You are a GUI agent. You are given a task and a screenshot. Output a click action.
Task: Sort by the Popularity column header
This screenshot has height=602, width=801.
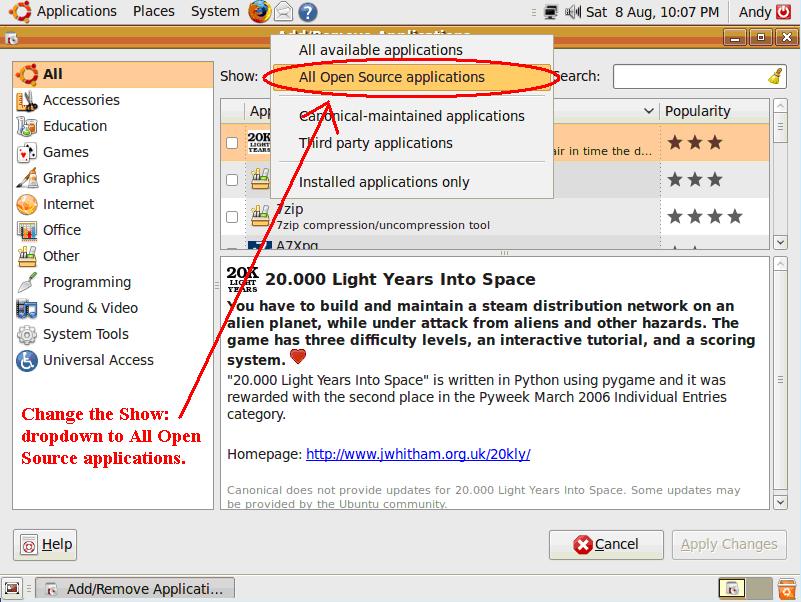pos(714,111)
